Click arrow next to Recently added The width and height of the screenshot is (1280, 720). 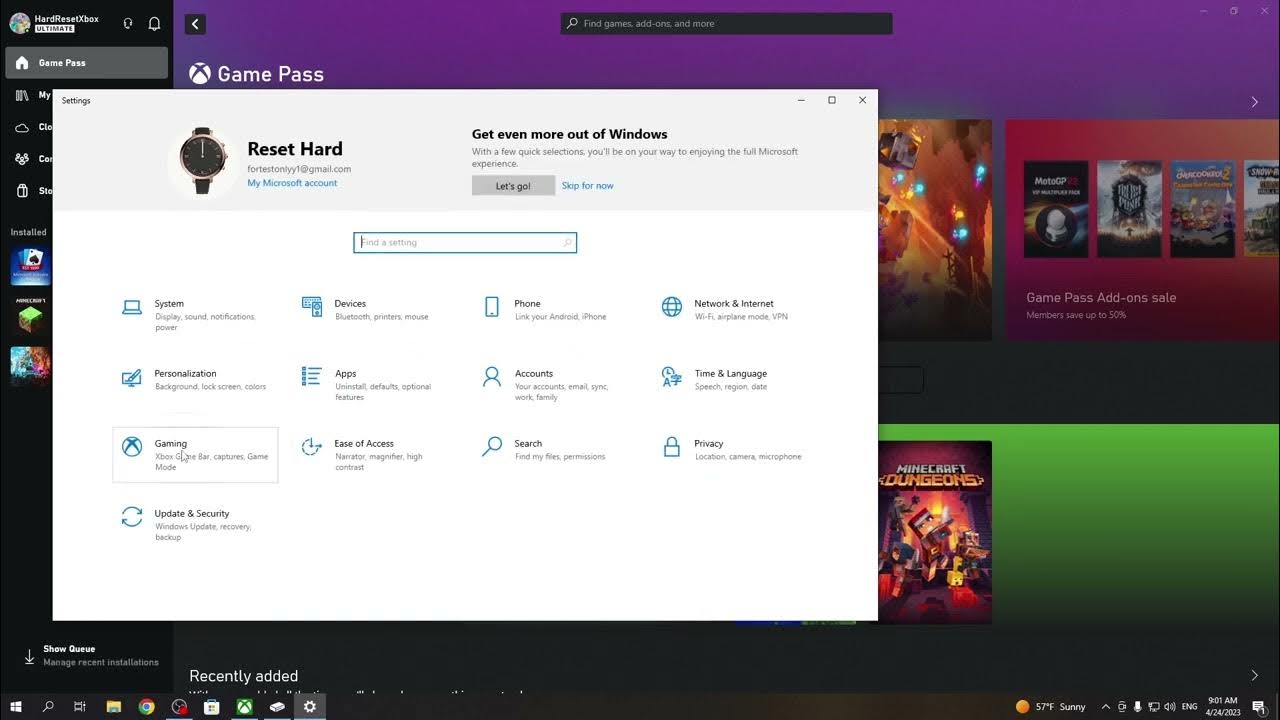coord(1255,676)
